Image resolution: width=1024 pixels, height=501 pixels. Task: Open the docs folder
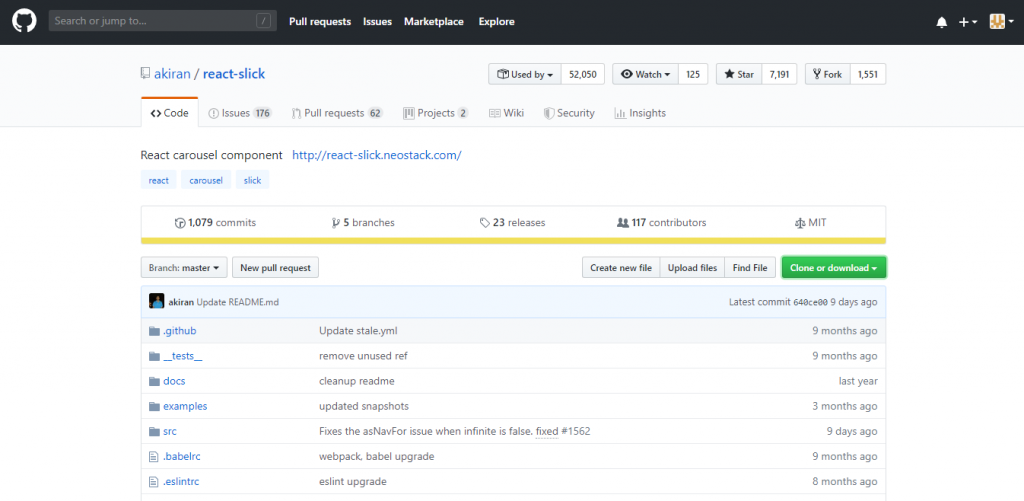pos(174,381)
